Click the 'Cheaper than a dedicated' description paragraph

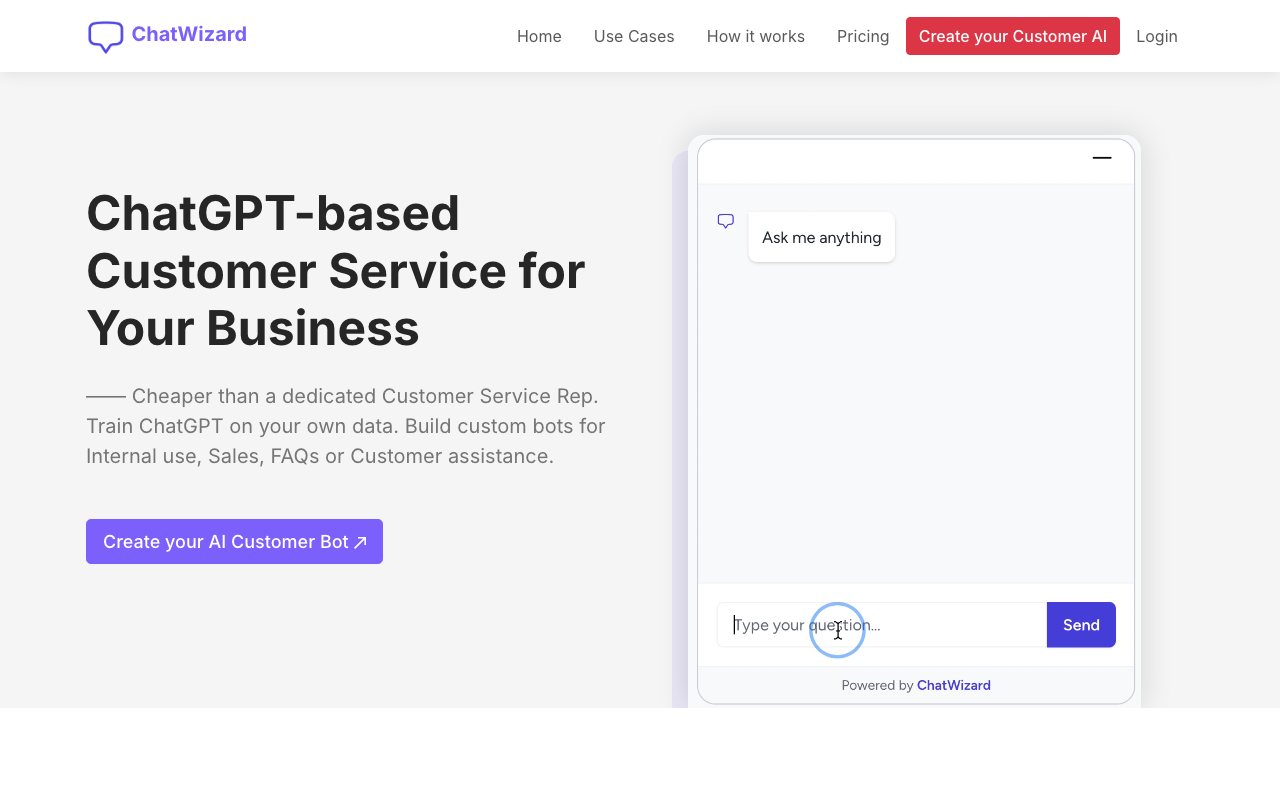coord(346,426)
